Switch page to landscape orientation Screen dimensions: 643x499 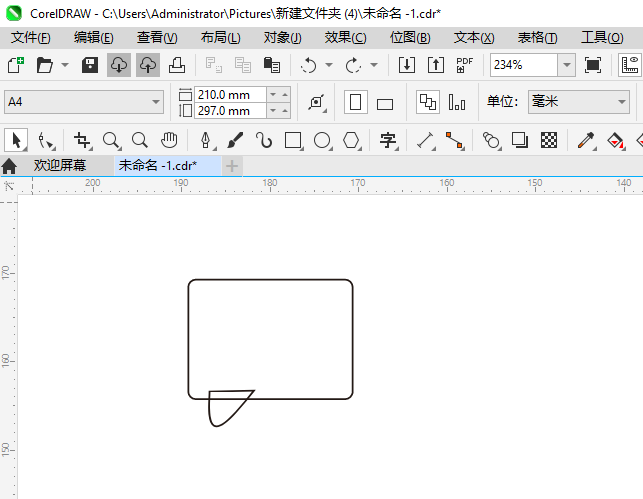385,103
